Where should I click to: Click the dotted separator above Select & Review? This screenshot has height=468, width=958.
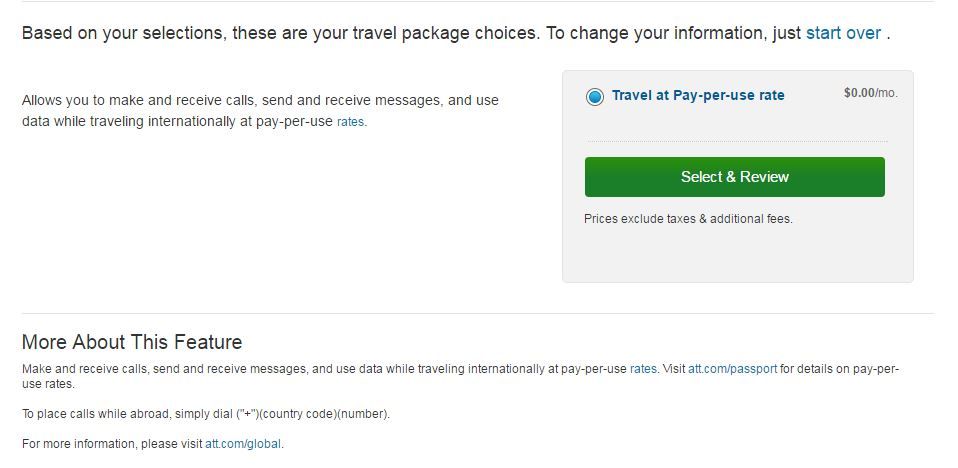coord(735,141)
